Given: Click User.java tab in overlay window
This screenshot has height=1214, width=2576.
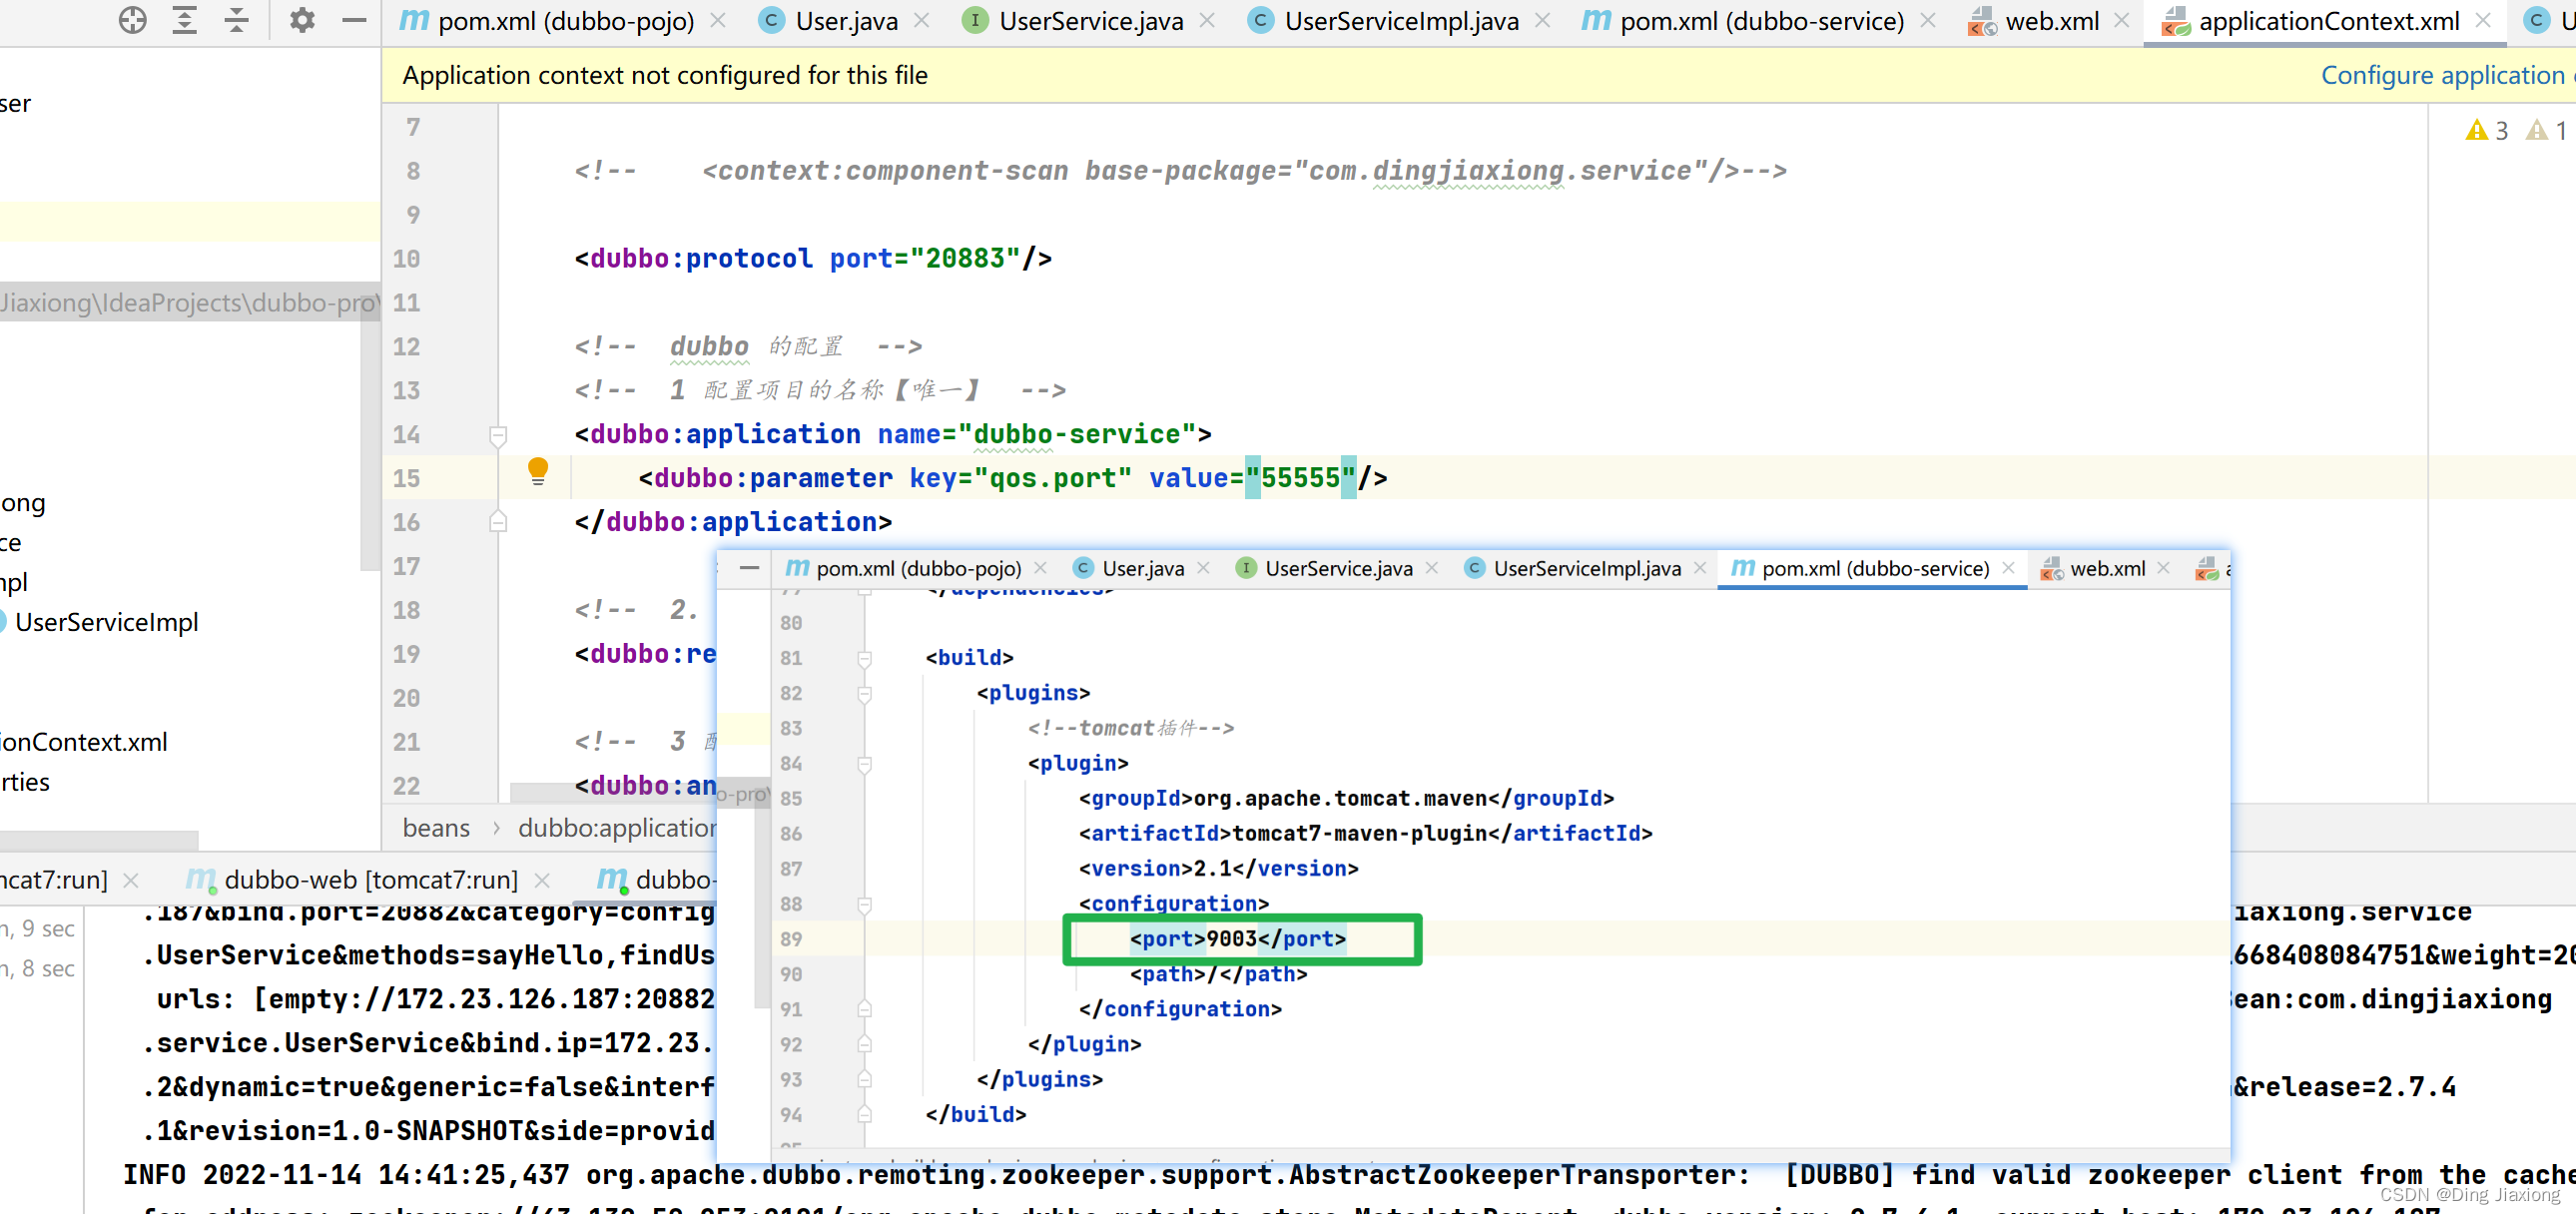Looking at the screenshot, I should click(1129, 568).
